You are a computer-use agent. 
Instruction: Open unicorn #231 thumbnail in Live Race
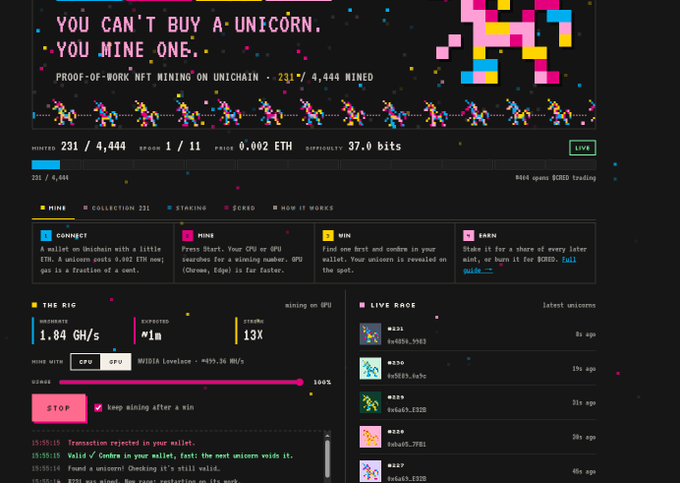click(x=370, y=334)
